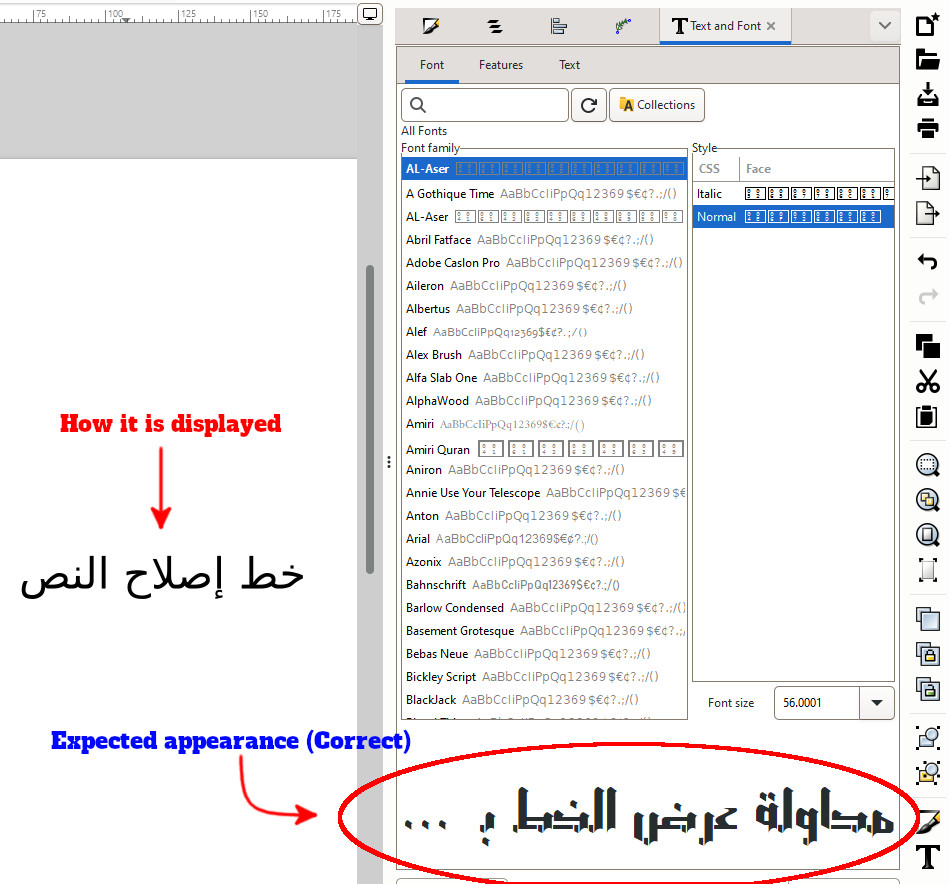950x884 pixels.
Task: Copy the selection
Action: pos(928,346)
